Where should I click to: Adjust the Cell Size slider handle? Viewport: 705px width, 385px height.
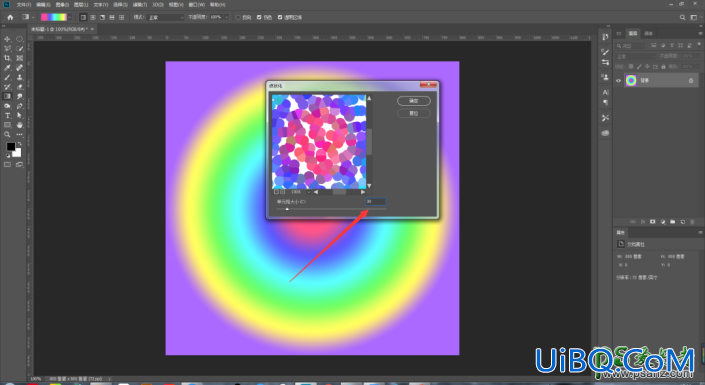click(287, 209)
